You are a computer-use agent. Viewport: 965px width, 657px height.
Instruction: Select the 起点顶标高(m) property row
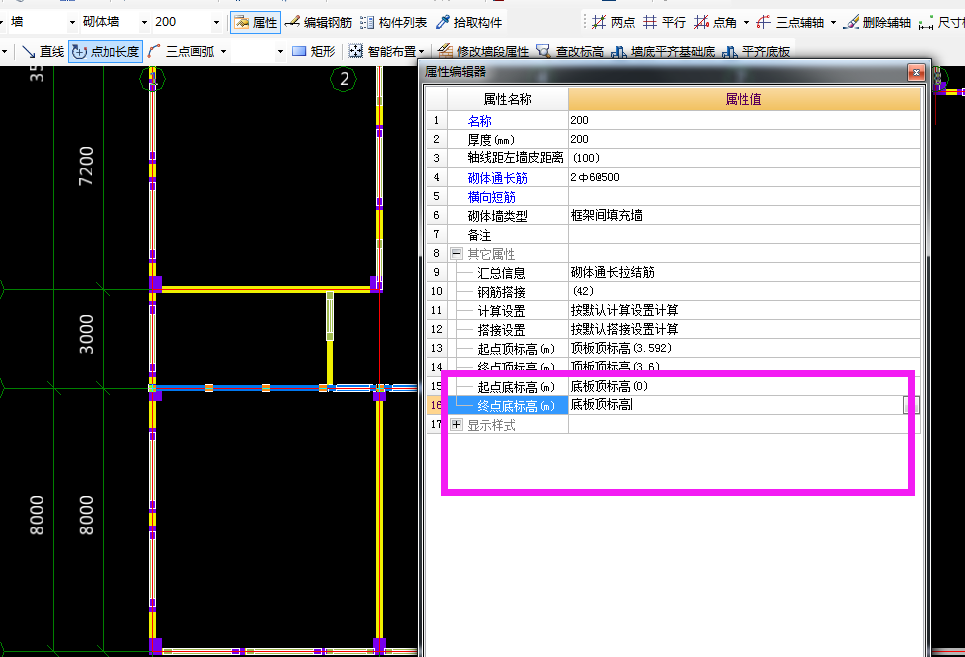(x=508, y=349)
